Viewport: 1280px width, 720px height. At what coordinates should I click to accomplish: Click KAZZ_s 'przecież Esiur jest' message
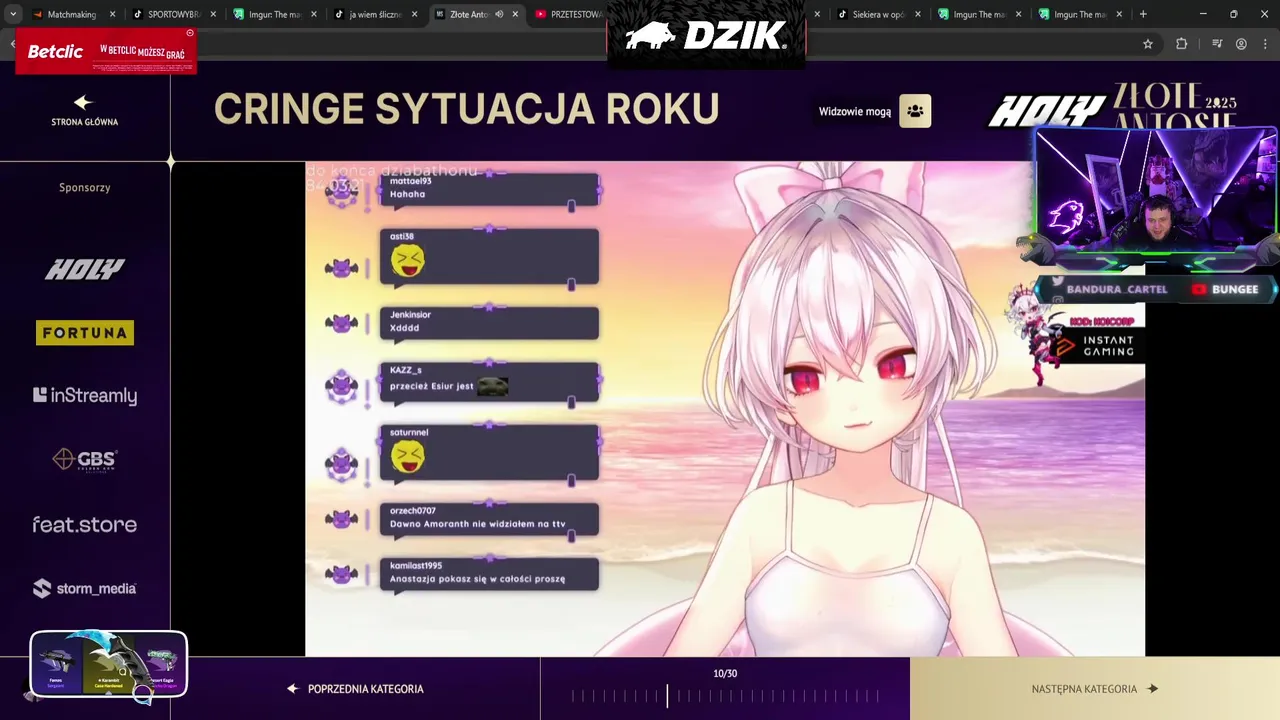coord(489,382)
